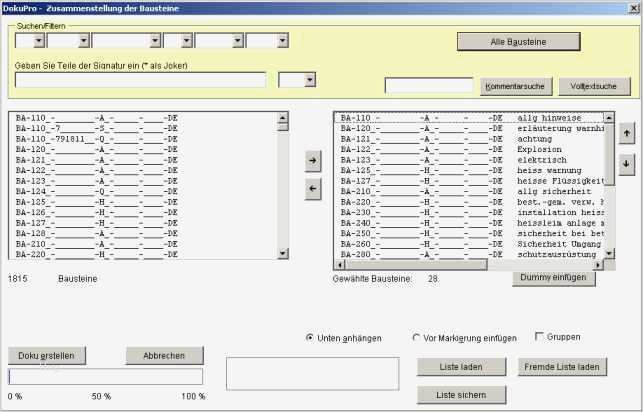Image resolution: width=643 pixels, height=412 pixels.
Task: Open third wide filter dropdown
Action: coord(155,41)
